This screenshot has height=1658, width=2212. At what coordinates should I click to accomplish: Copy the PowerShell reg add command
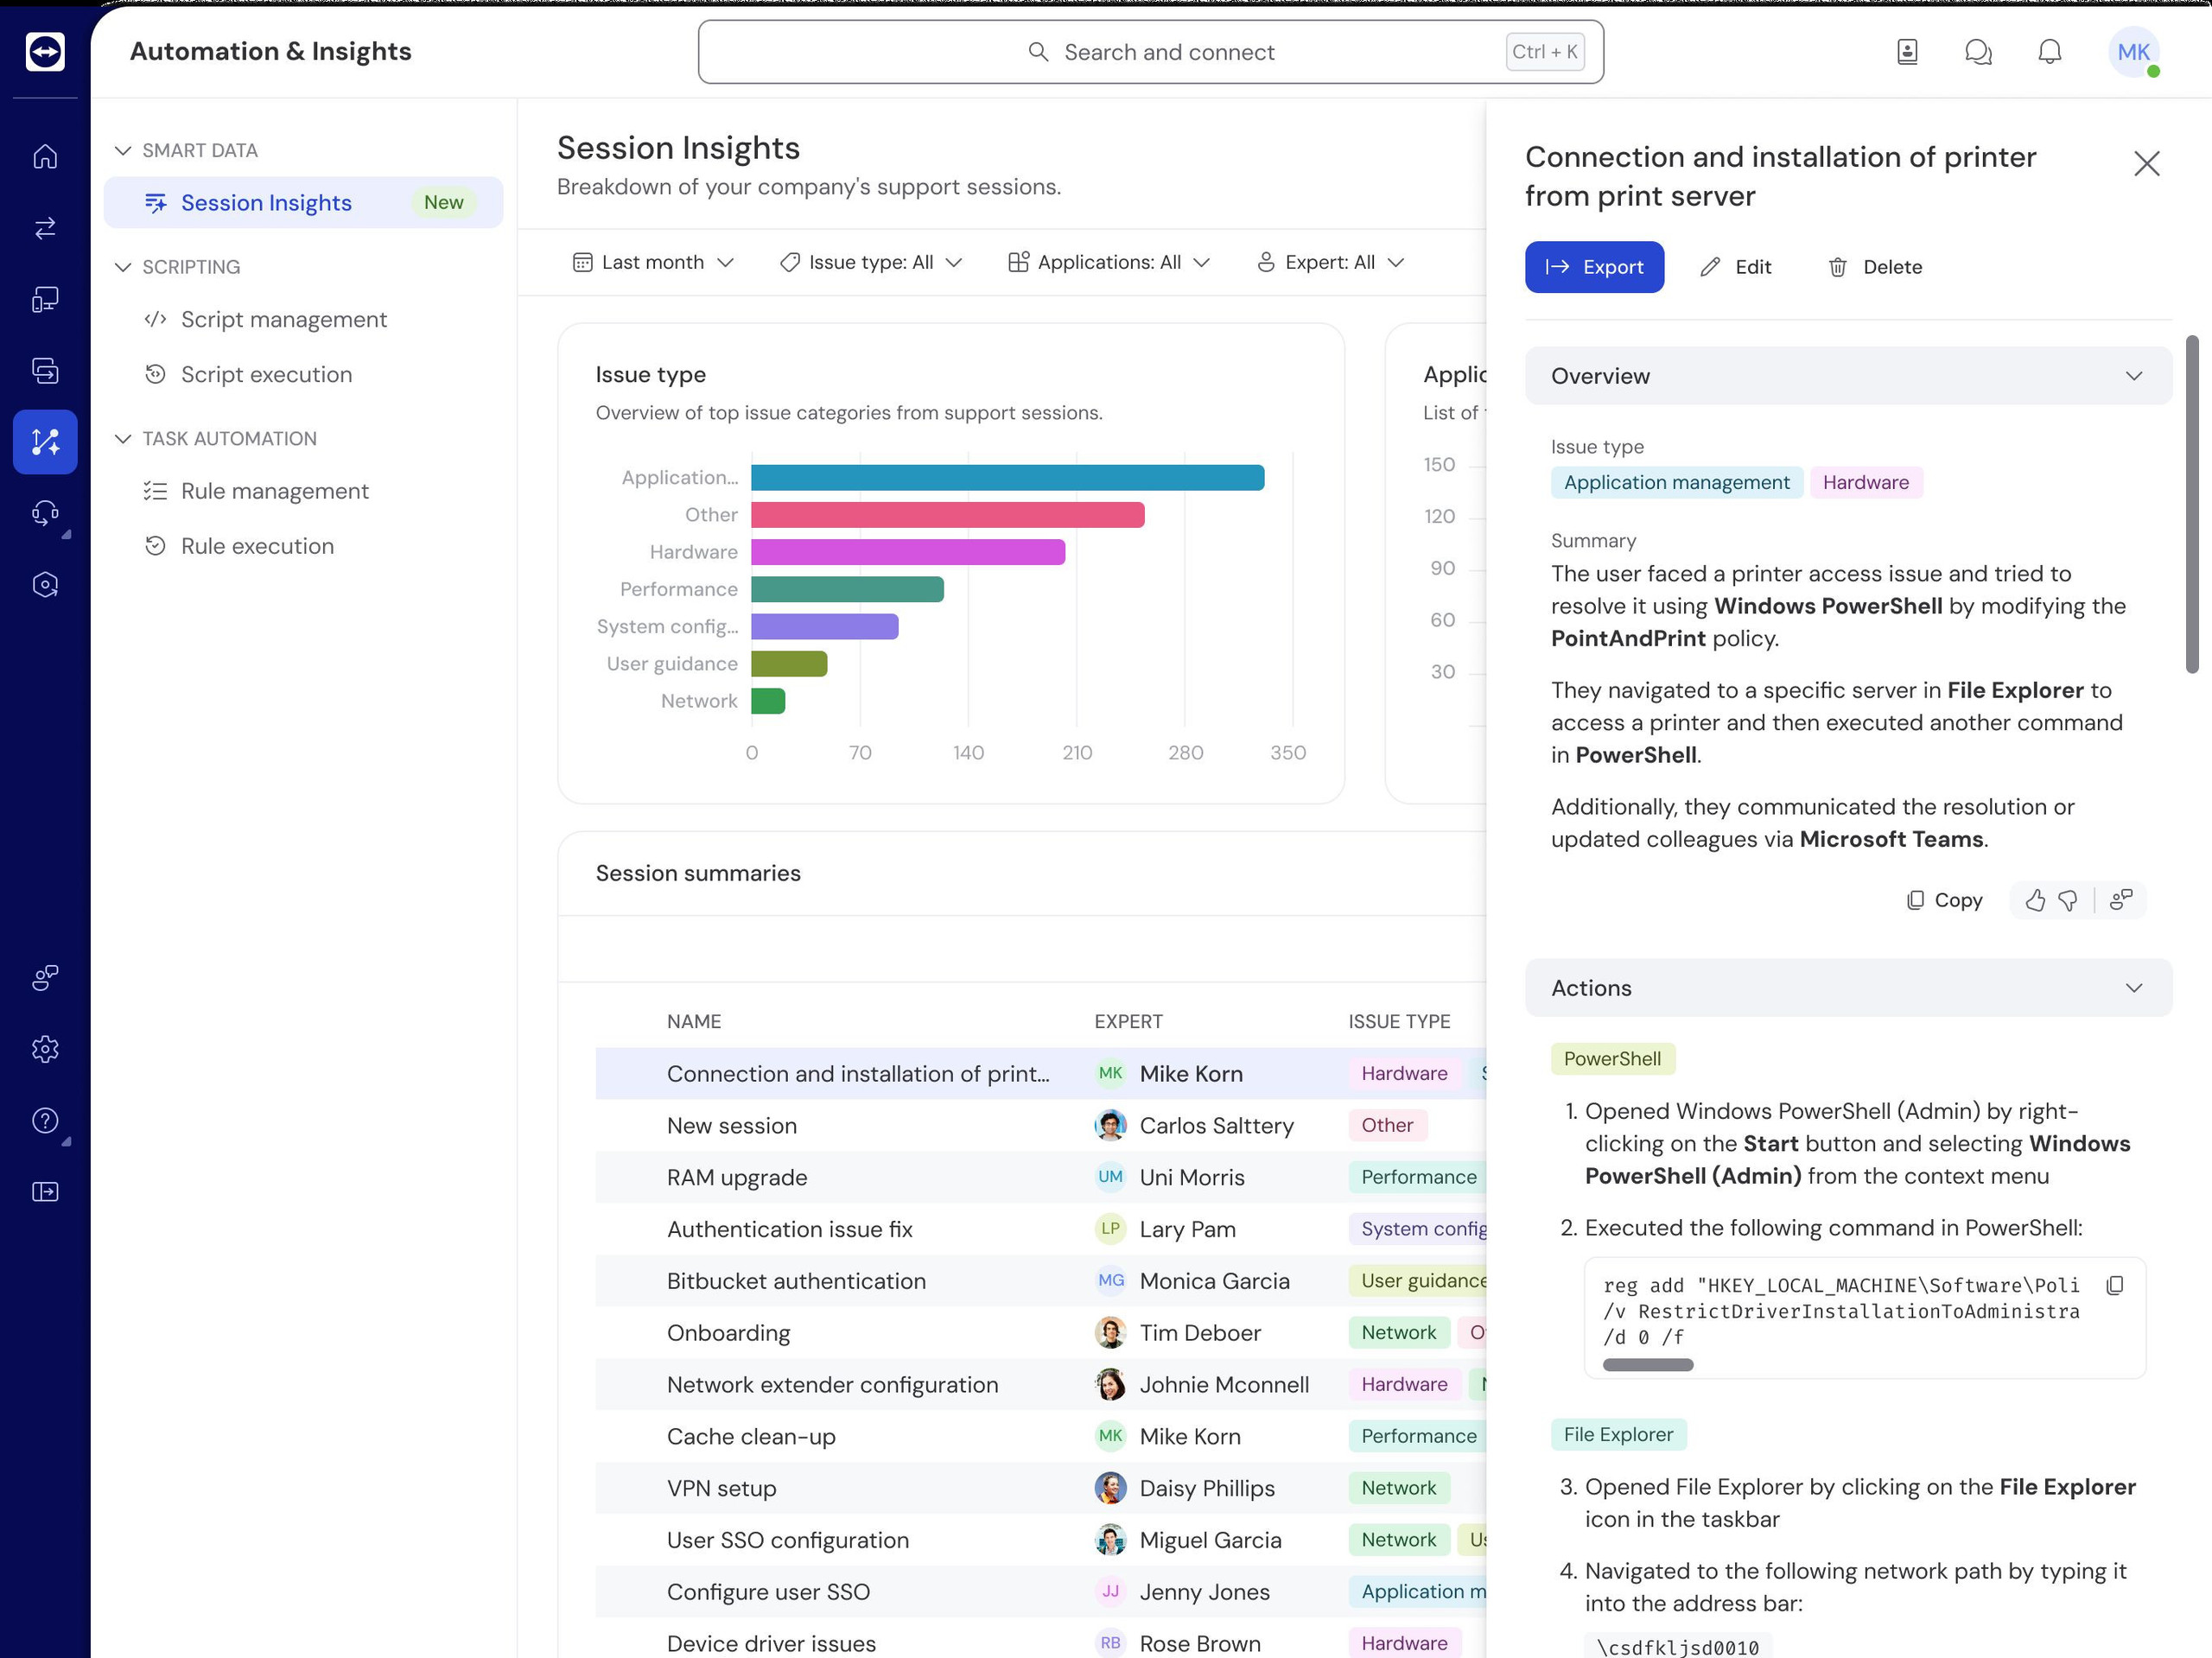tap(2114, 1285)
